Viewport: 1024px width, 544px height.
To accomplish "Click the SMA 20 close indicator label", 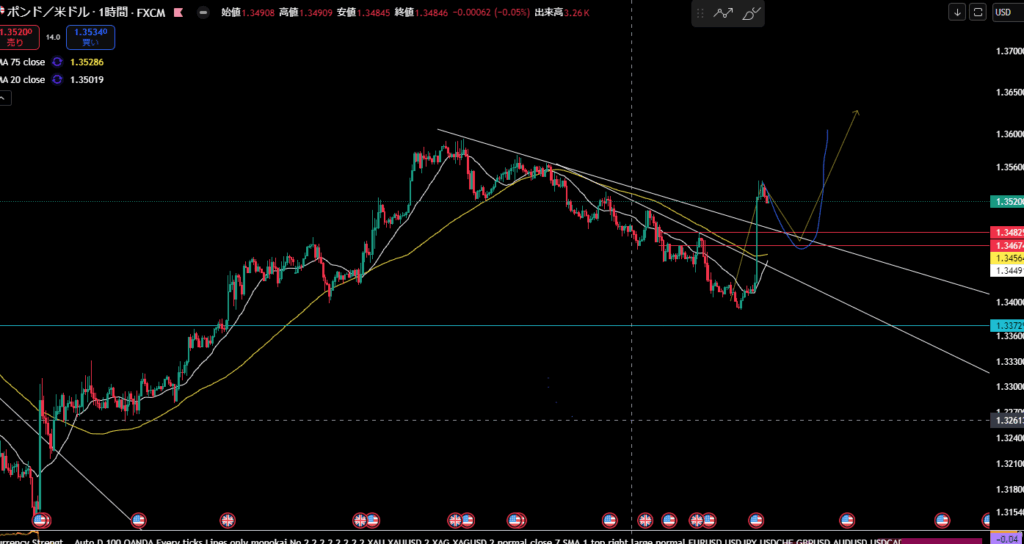I will pos(22,80).
